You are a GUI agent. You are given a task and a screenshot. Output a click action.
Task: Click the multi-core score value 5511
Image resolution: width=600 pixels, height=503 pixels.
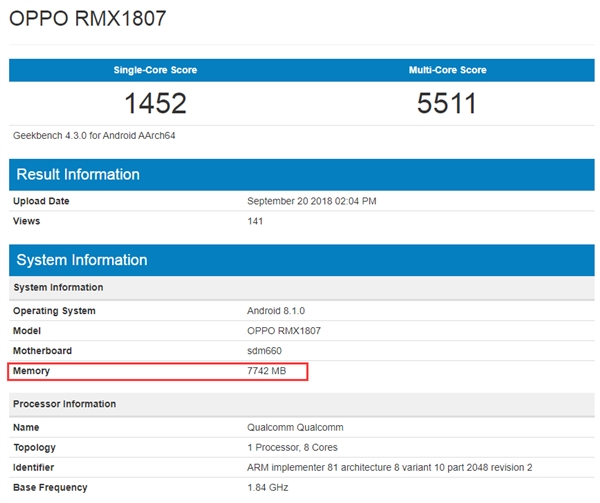point(448,102)
